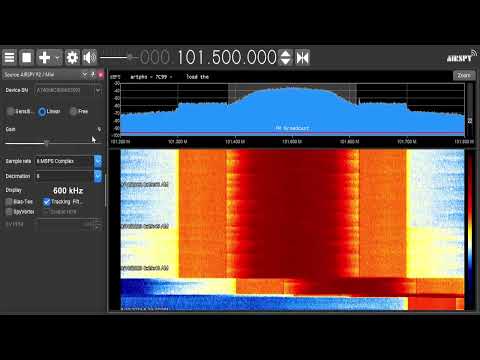Collapse the Source AIRSPY panel chevron
480x360 pixels.
pos(85,74)
